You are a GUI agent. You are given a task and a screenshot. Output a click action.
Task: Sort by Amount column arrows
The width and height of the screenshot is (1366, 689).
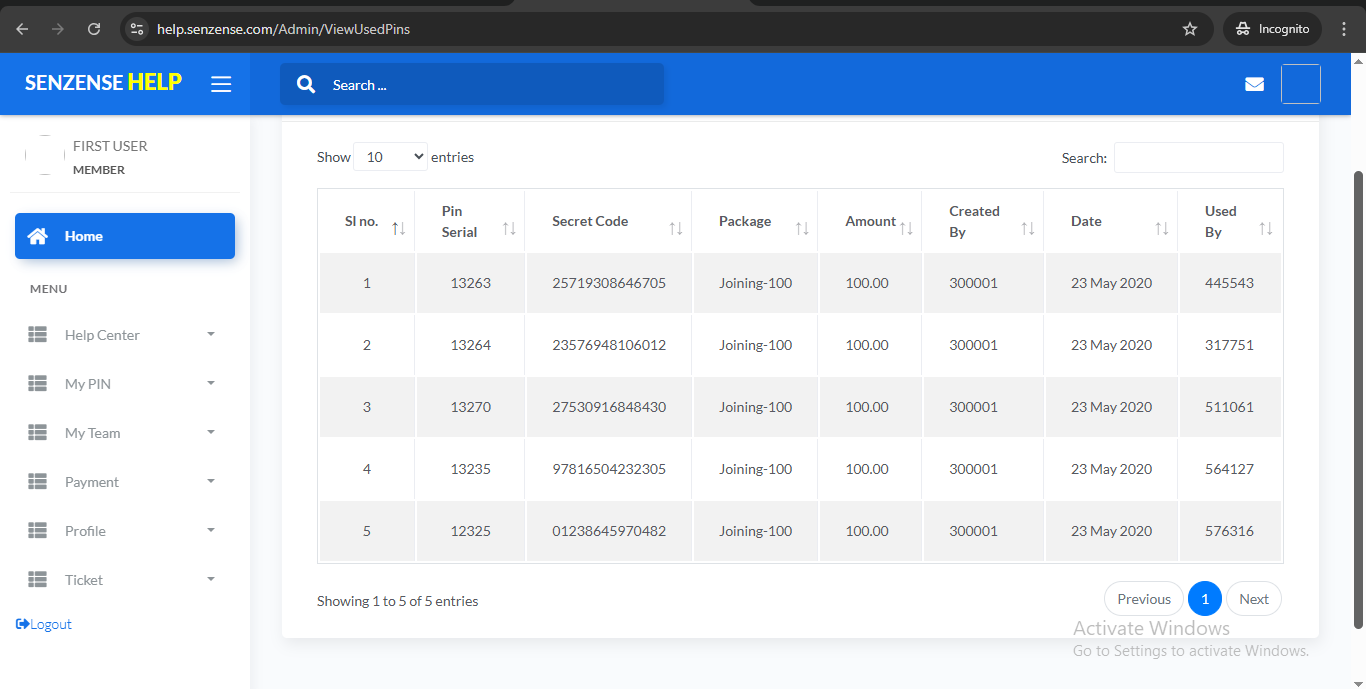[x=906, y=228]
